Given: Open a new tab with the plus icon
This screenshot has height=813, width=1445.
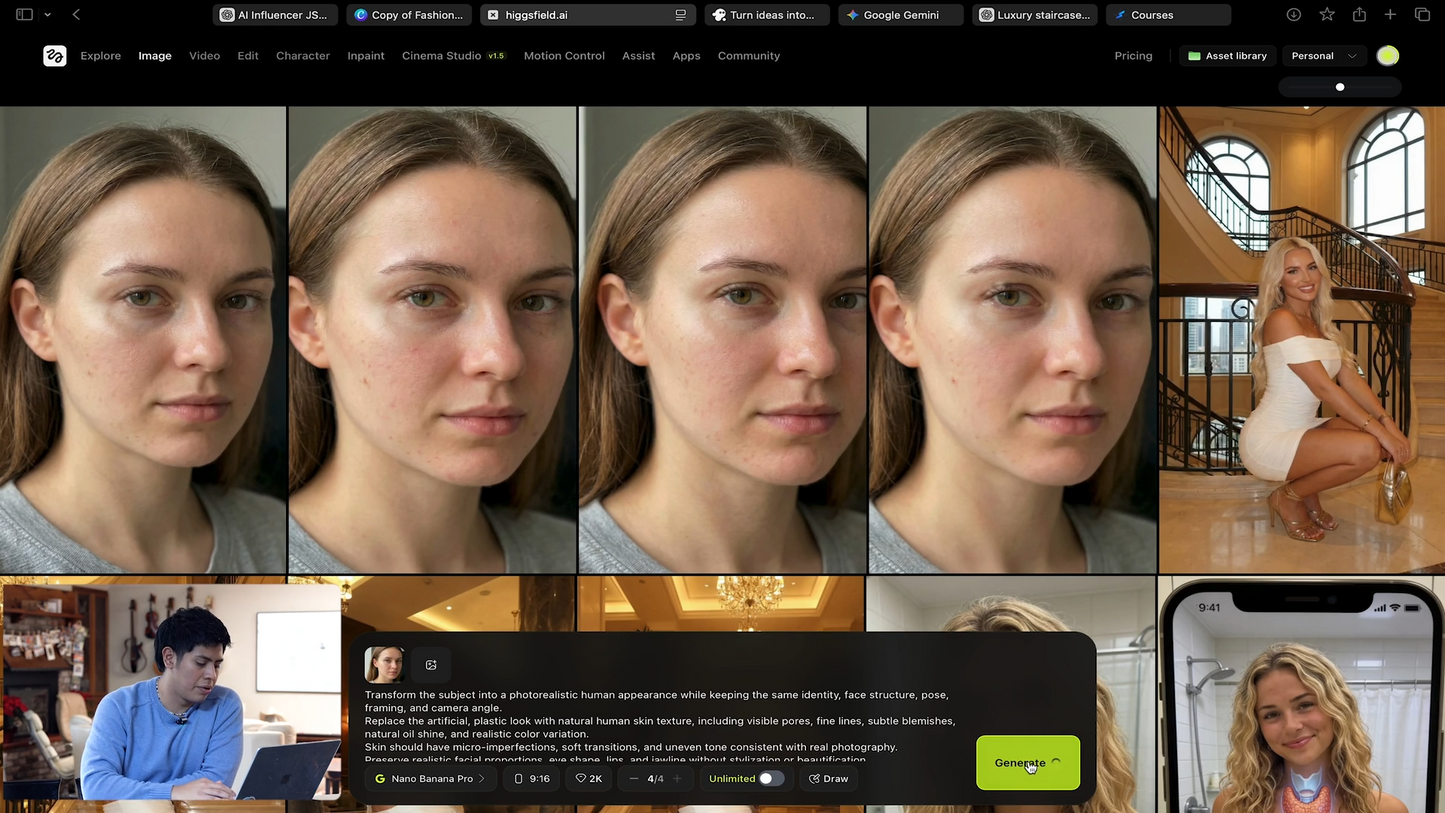Looking at the screenshot, I should click(x=1390, y=15).
